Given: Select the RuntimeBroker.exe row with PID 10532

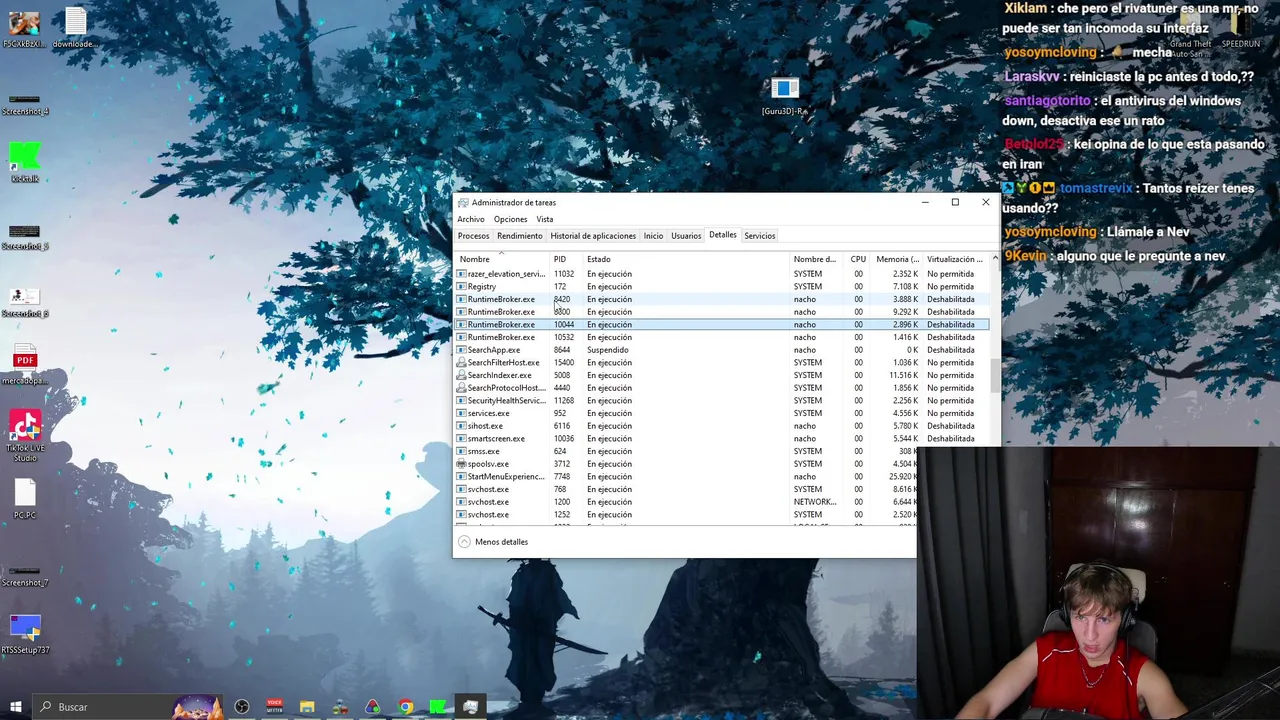Looking at the screenshot, I should click(x=722, y=337).
